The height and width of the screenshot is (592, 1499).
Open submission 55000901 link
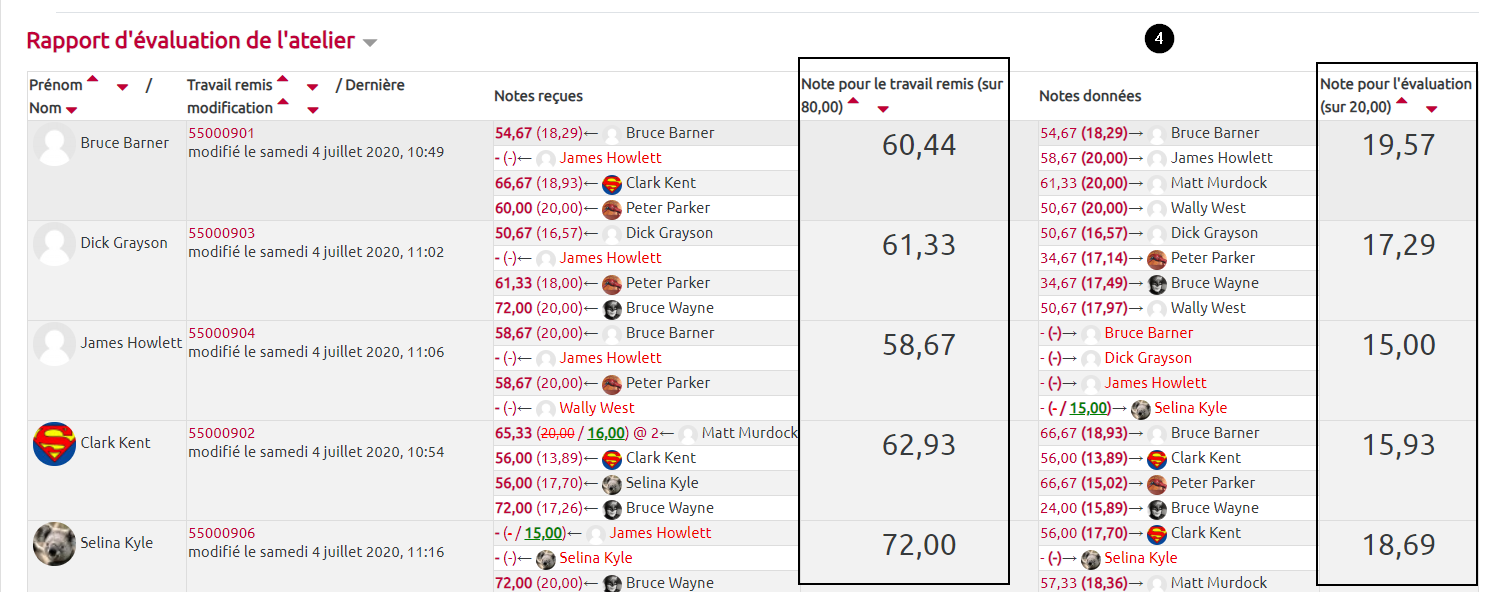[x=221, y=133]
